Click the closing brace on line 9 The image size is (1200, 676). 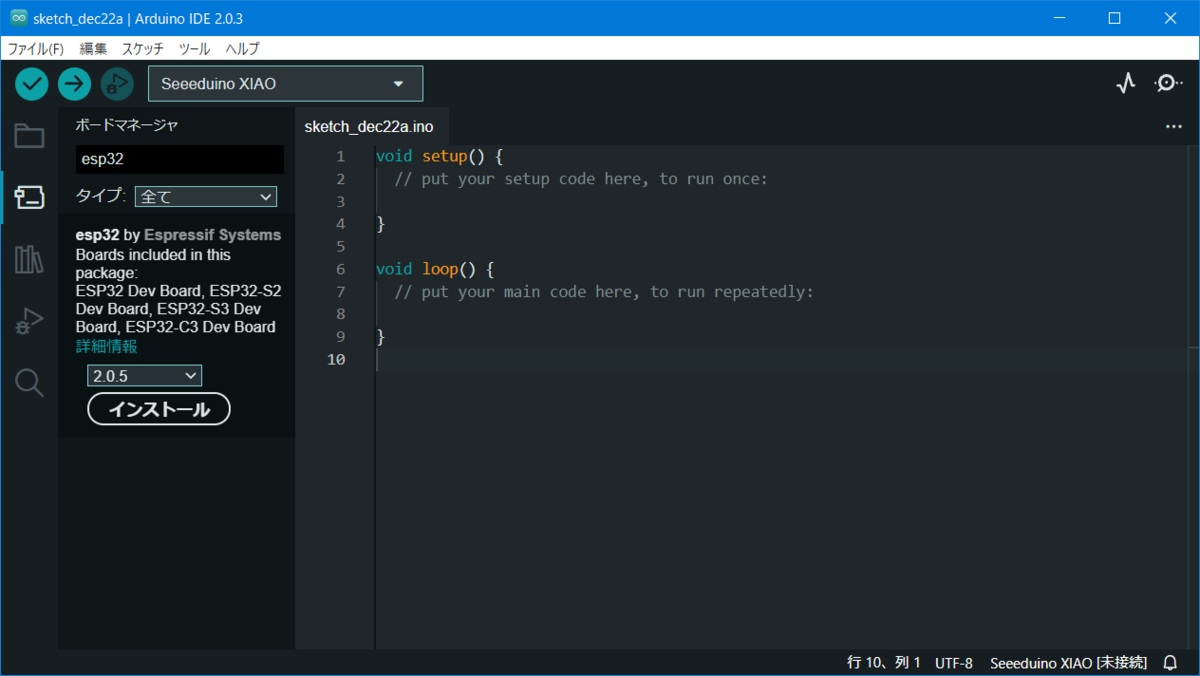click(x=380, y=337)
